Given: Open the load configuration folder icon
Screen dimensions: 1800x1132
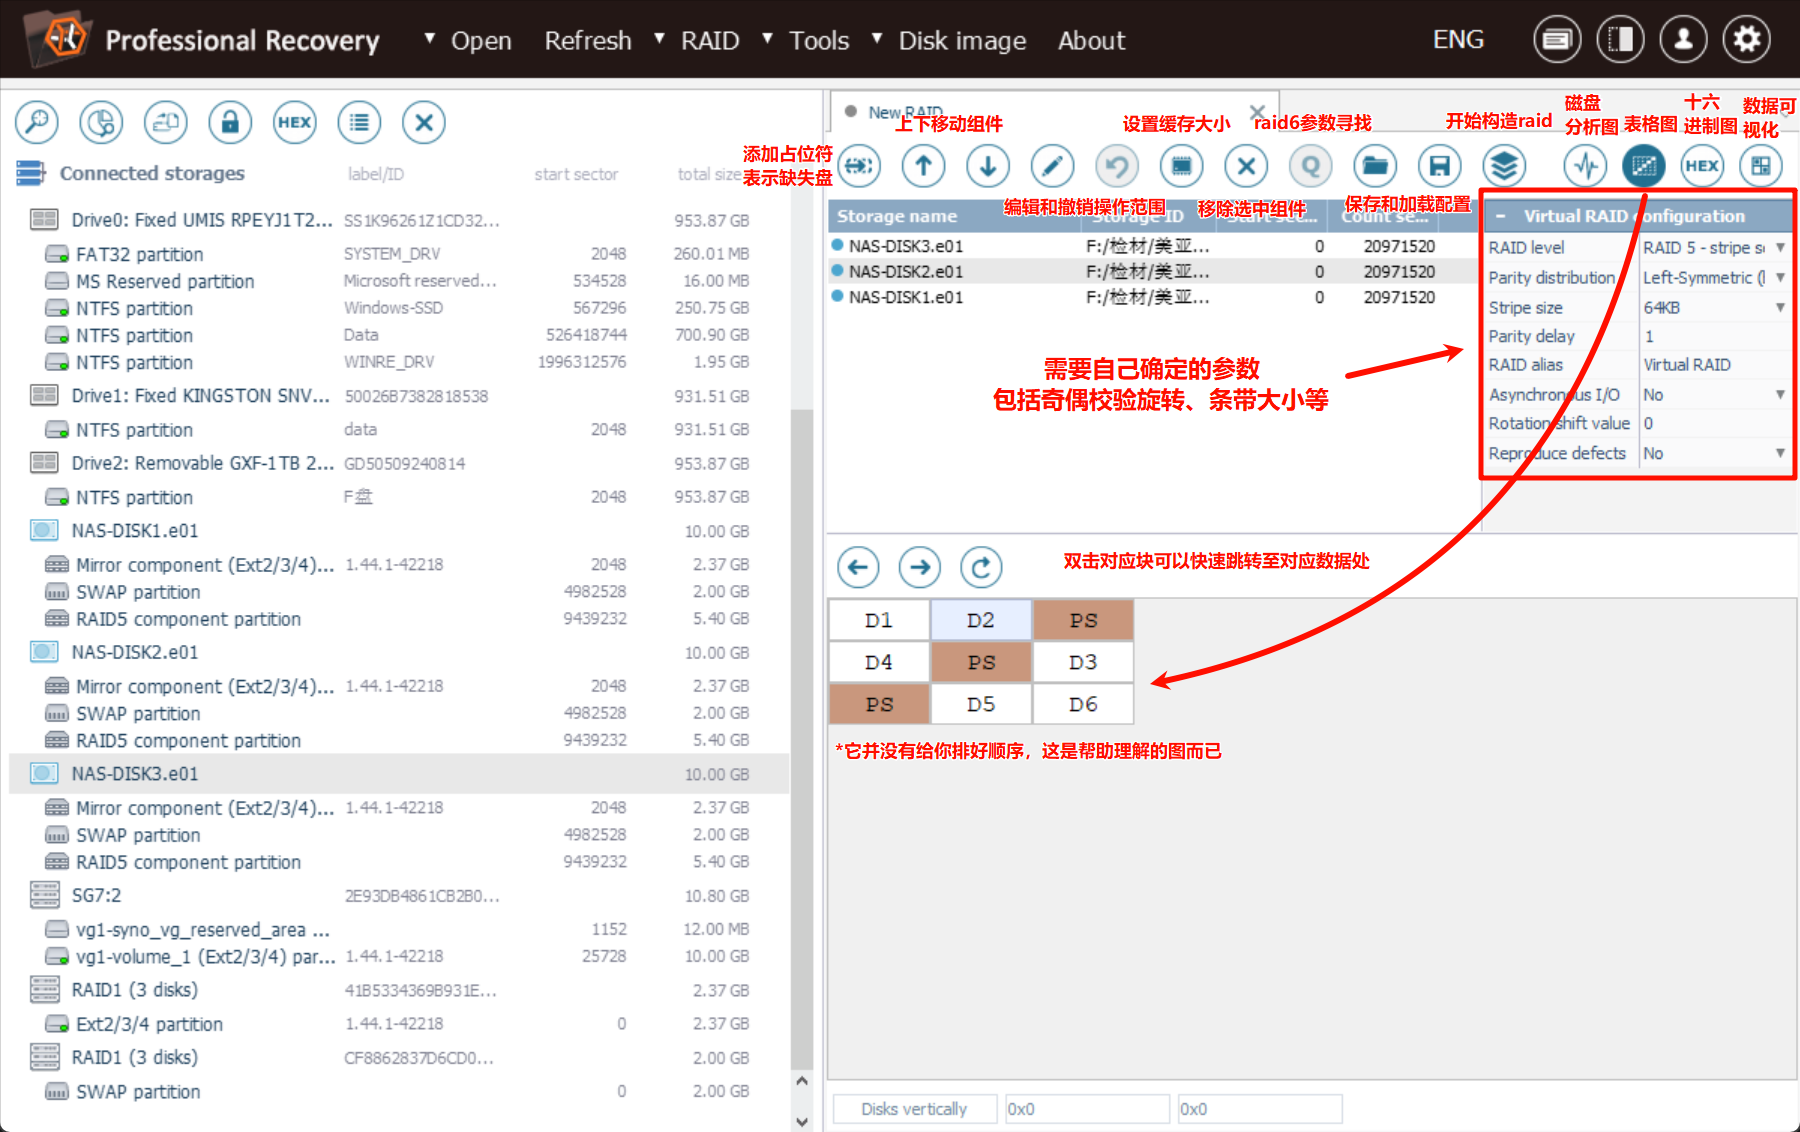Looking at the screenshot, I should tap(1375, 166).
